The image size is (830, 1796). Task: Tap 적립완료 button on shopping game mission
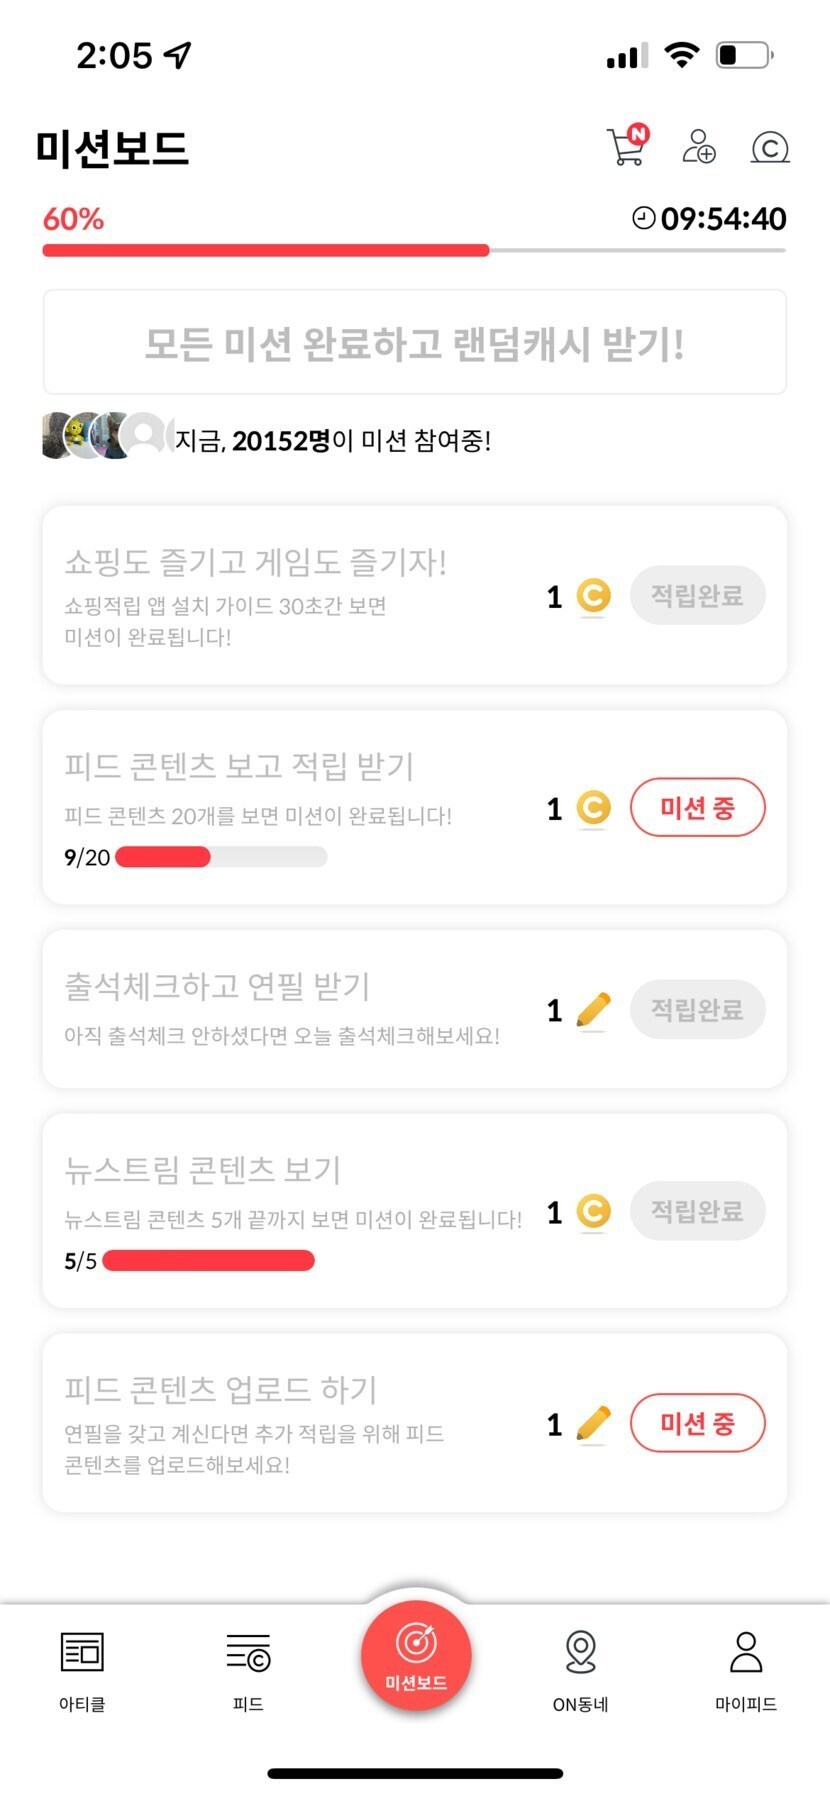point(697,596)
